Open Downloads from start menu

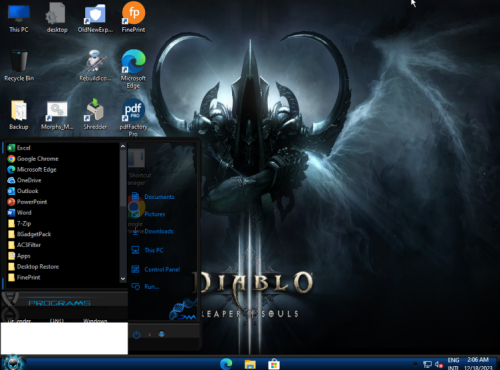153,231
